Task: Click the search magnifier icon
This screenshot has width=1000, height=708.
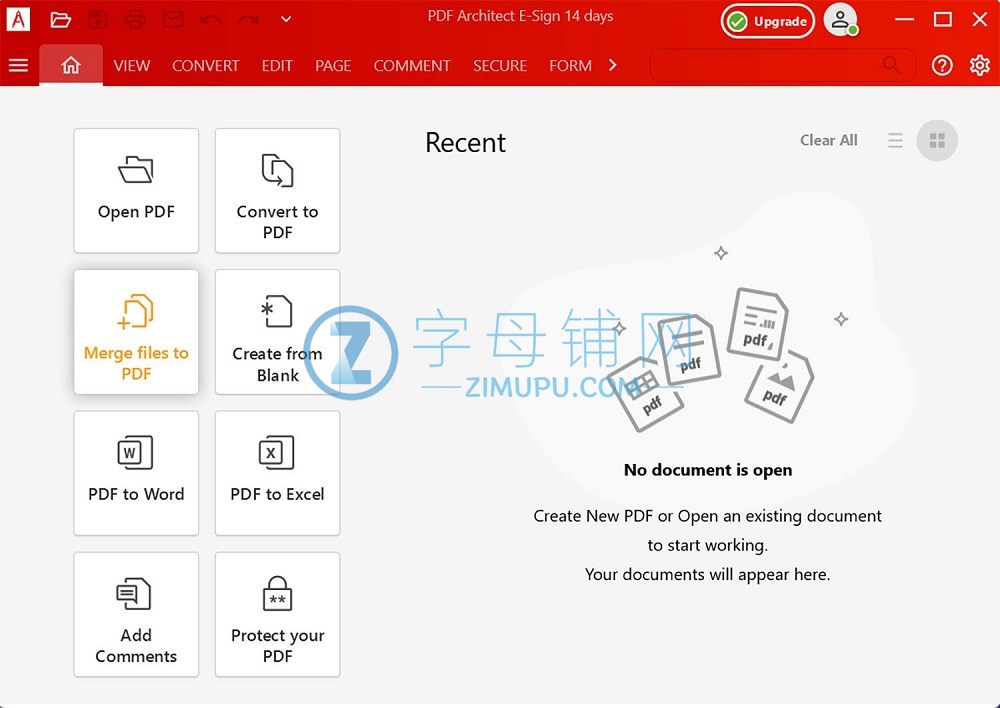Action: point(891,65)
